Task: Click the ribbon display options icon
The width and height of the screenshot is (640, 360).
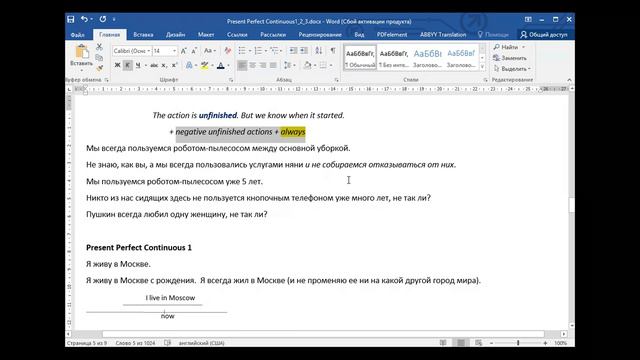Action: [528, 19]
